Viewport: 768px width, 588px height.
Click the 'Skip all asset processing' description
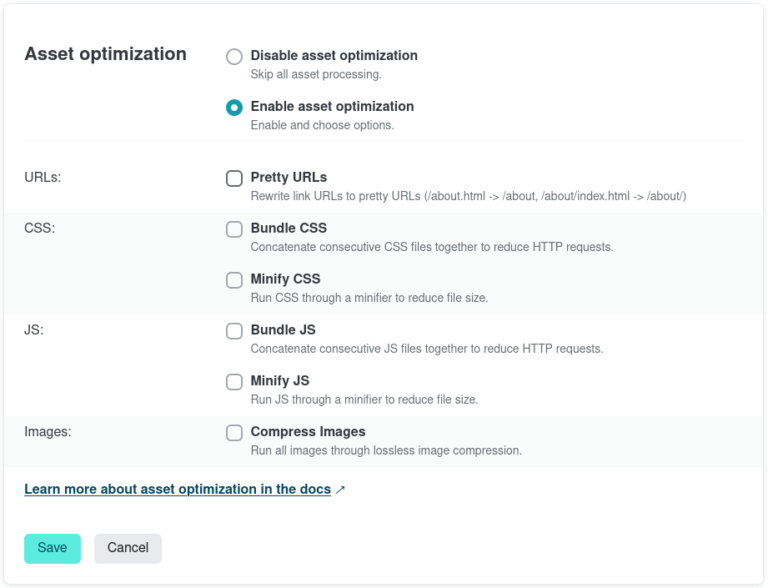point(315,75)
